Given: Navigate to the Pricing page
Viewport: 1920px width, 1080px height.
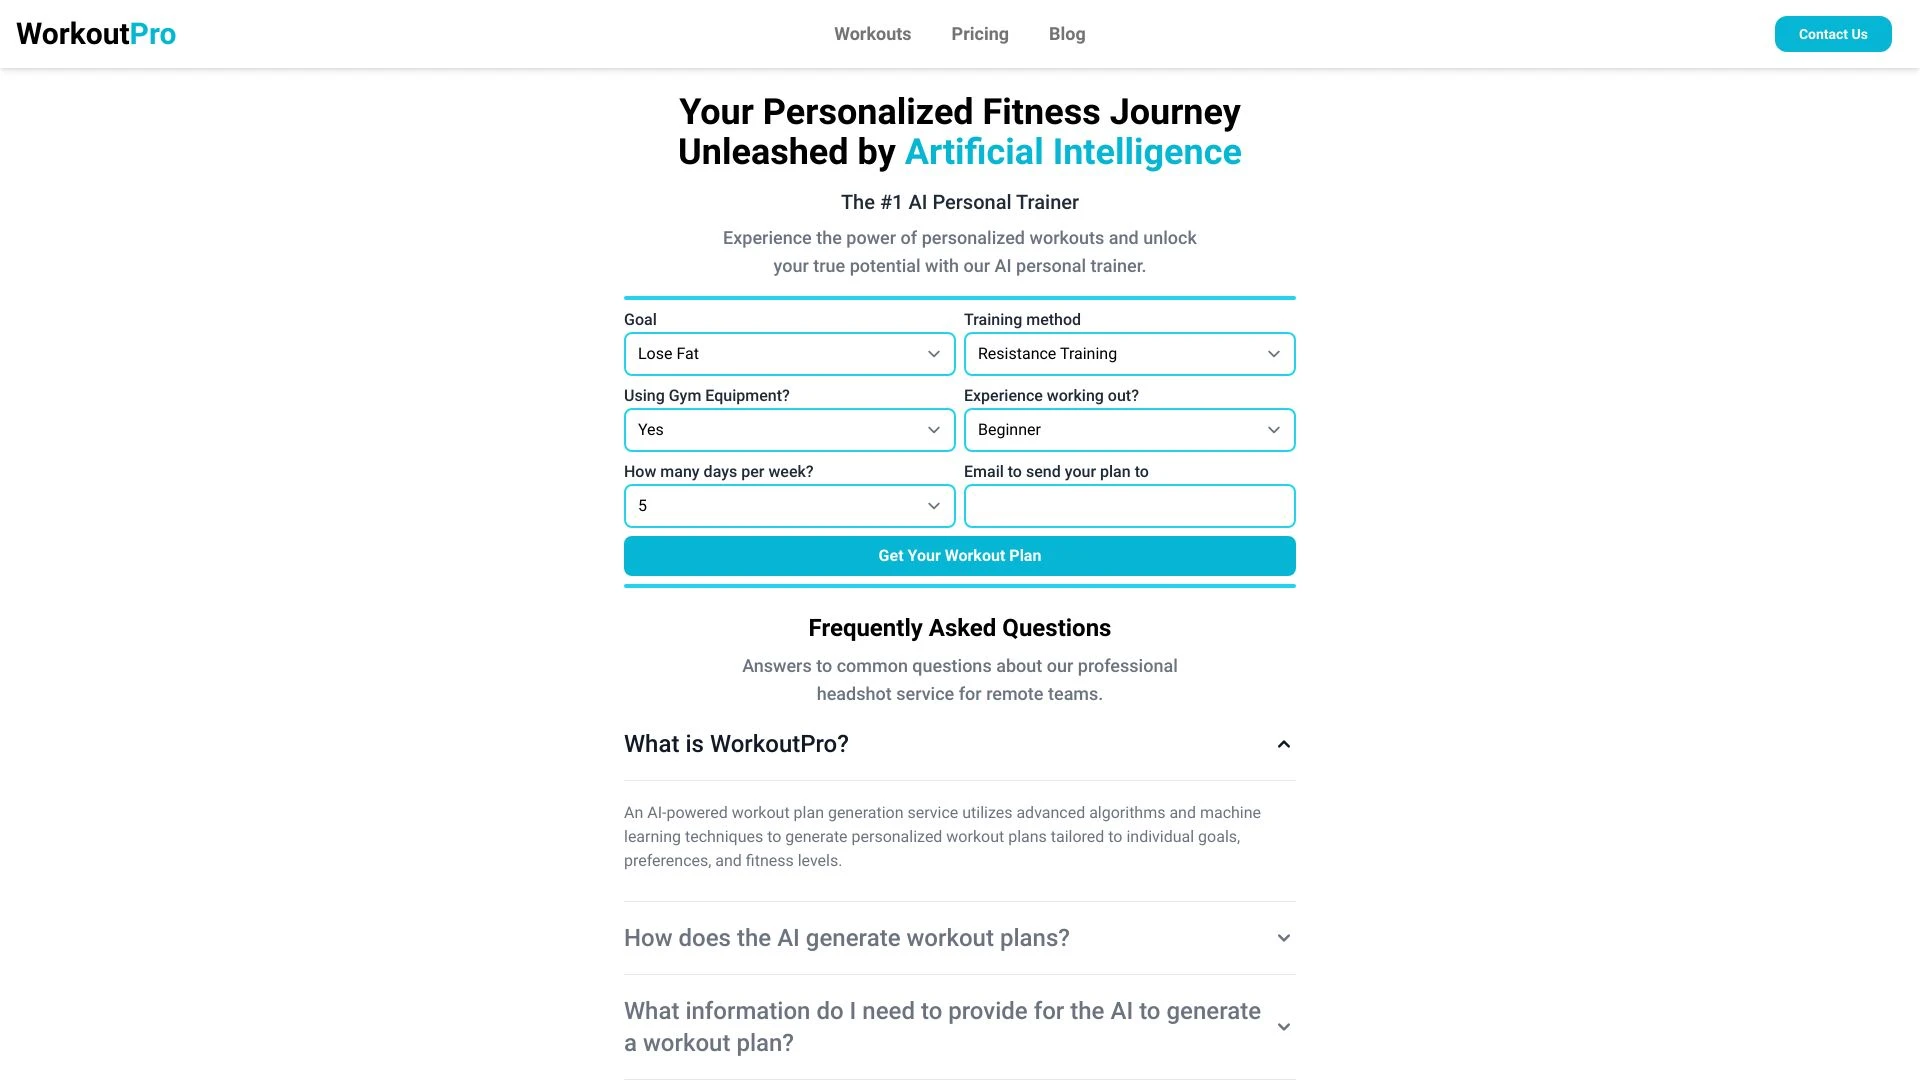Looking at the screenshot, I should [979, 33].
